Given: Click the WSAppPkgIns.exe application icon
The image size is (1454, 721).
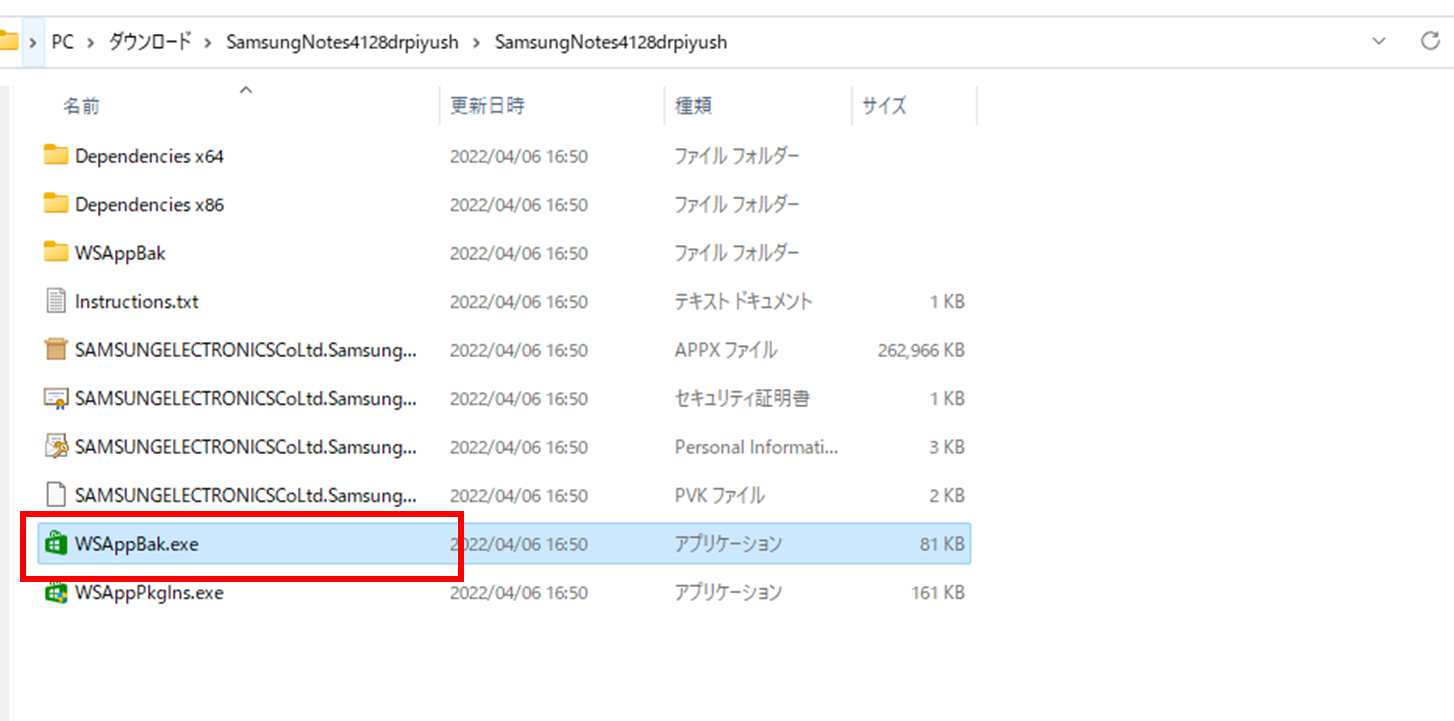Looking at the screenshot, I should 56,592.
